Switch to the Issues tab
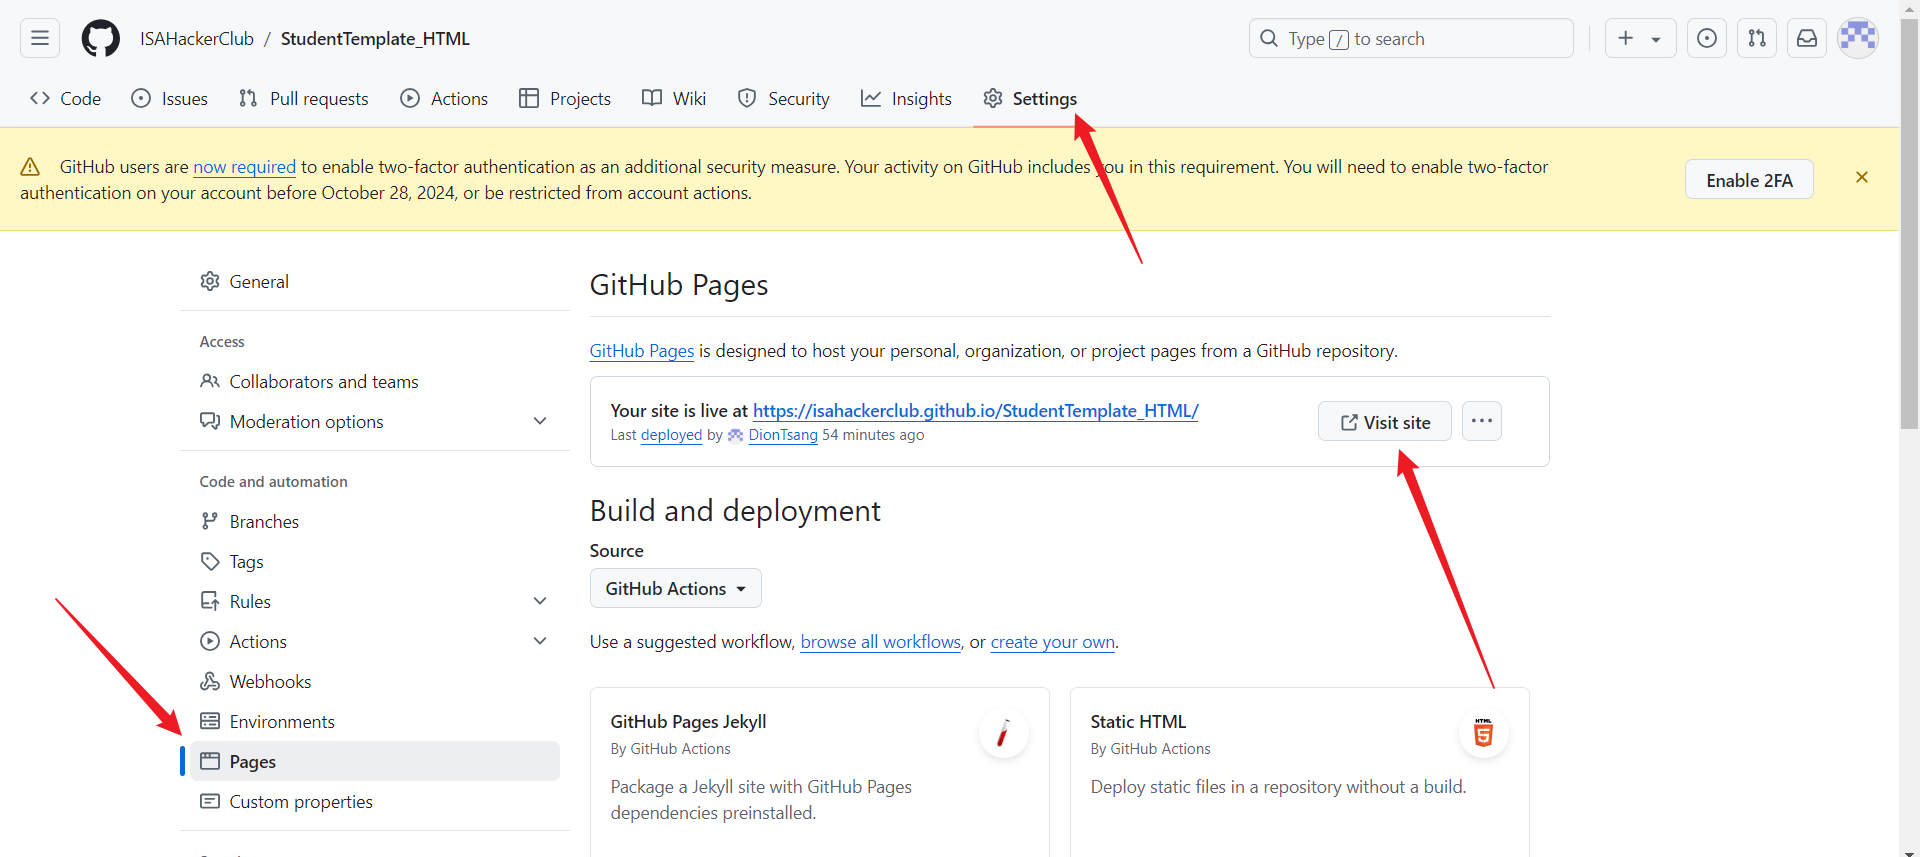The width and height of the screenshot is (1920, 857). [x=170, y=98]
